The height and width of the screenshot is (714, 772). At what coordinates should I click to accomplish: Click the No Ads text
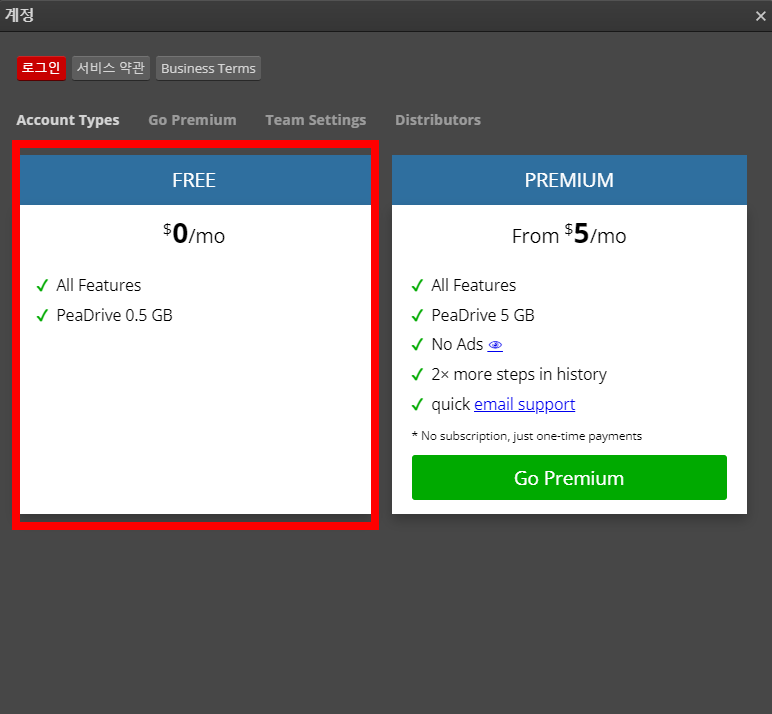click(457, 345)
